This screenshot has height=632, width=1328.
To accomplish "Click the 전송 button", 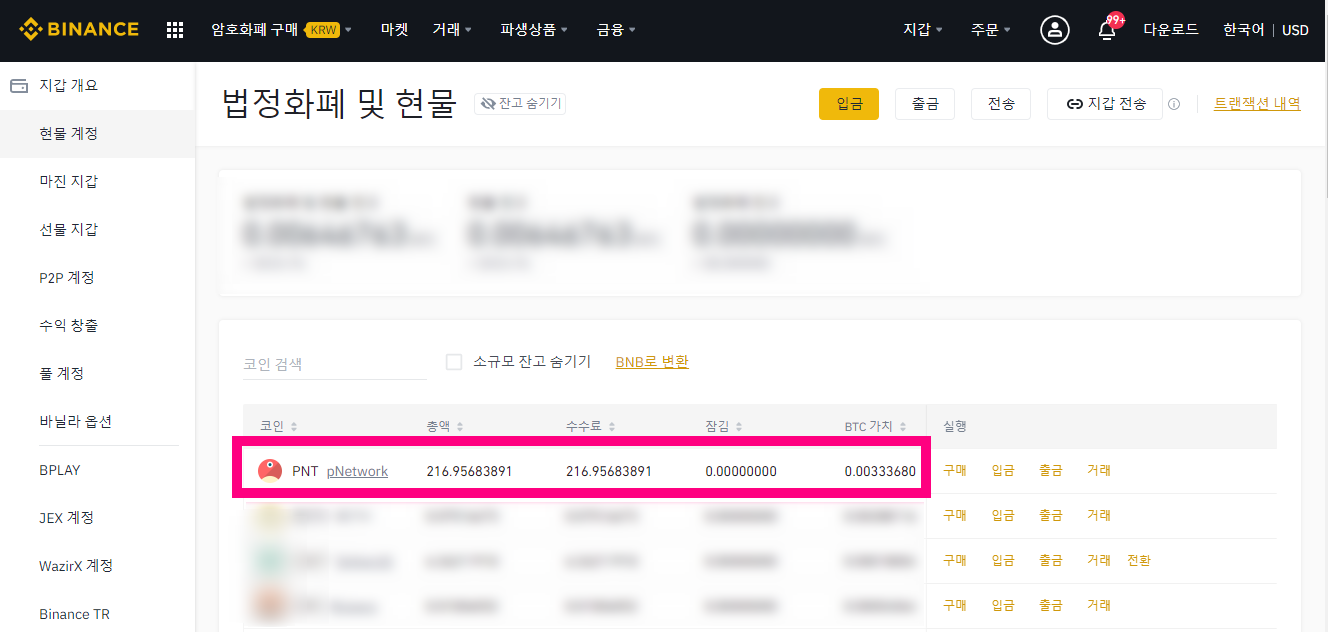I will click(x=1001, y=104).
